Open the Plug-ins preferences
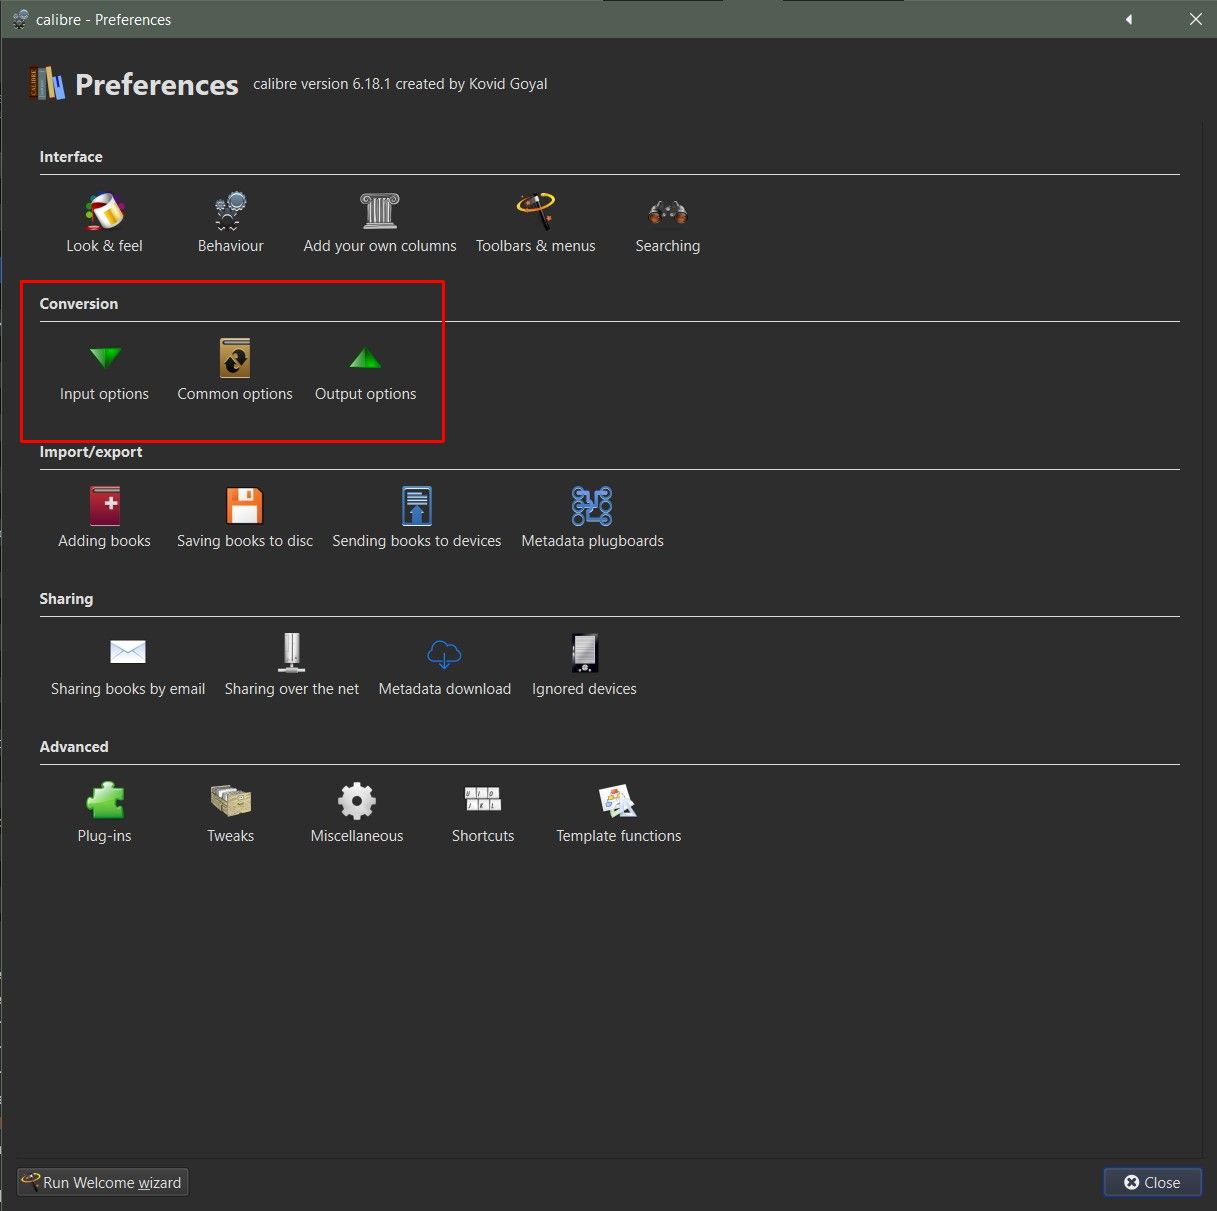This screenshot has width=1217, height=1211. [104, 814]
